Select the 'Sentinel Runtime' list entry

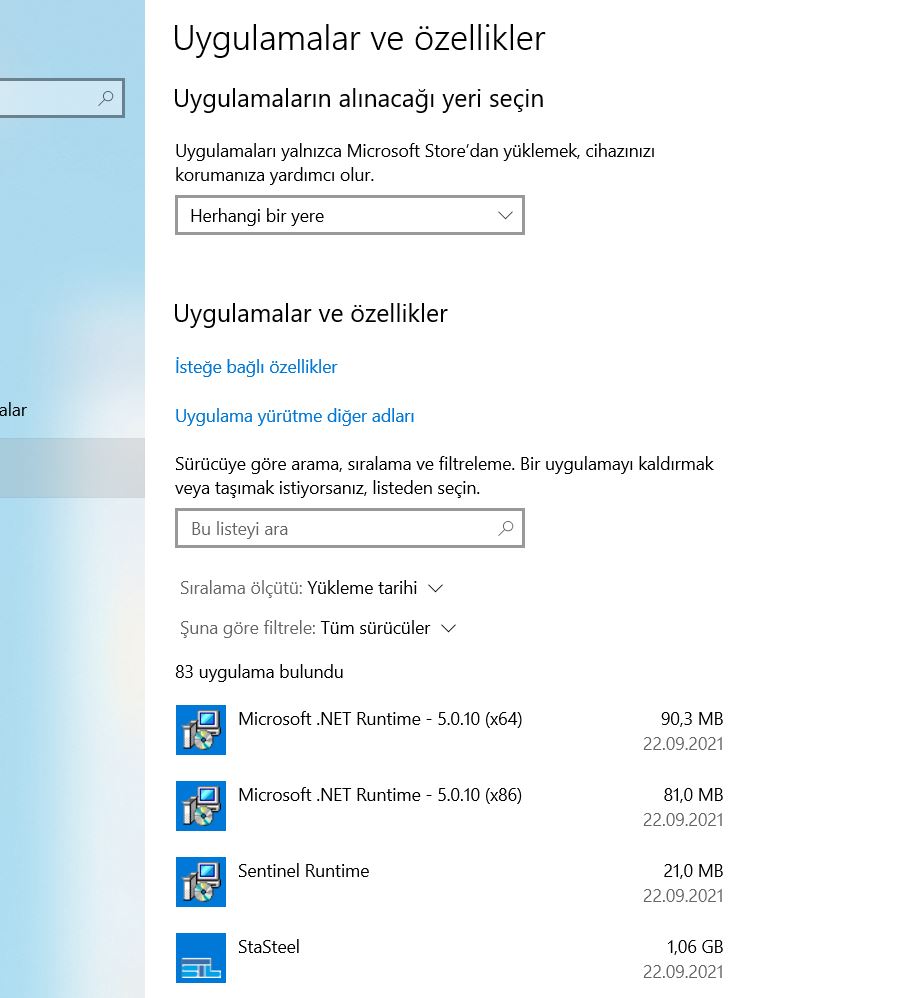pyautogui.click(x=304, y=871)
